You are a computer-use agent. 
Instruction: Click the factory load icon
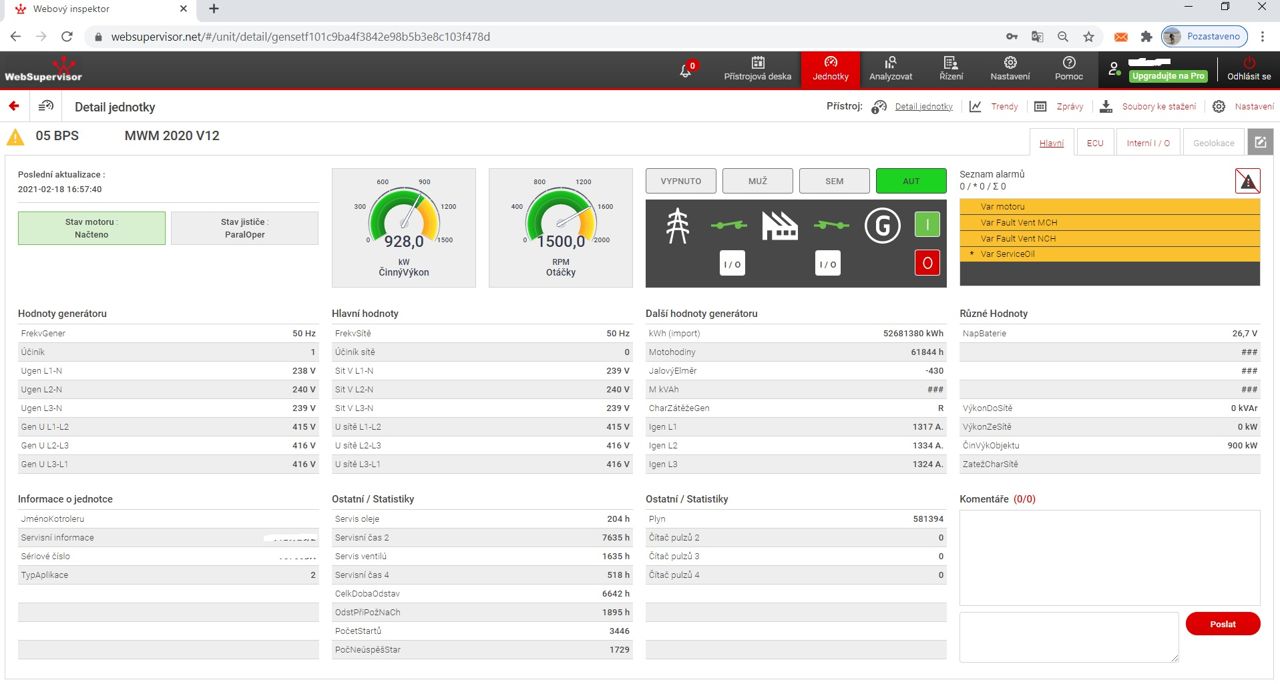tap(780, 226)
